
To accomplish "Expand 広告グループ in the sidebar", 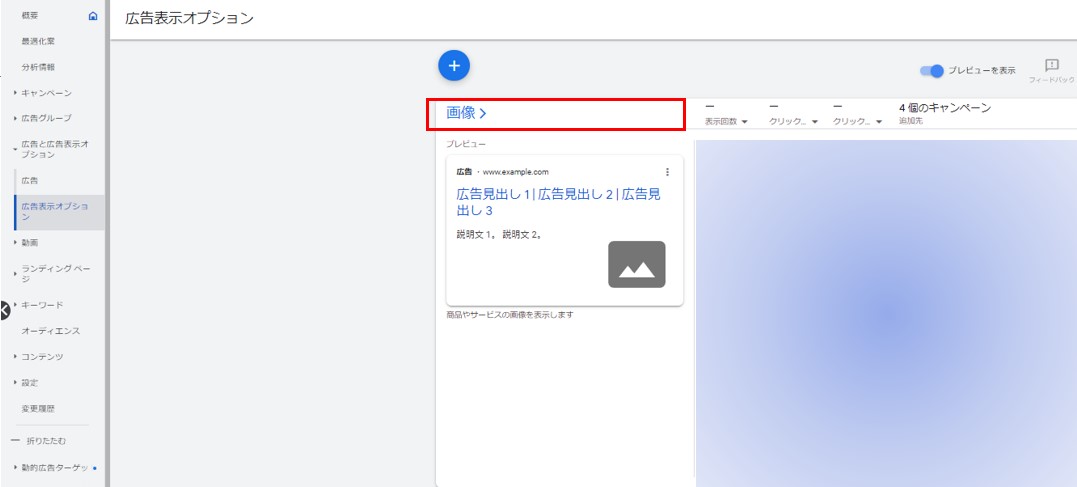I will 15,118.
